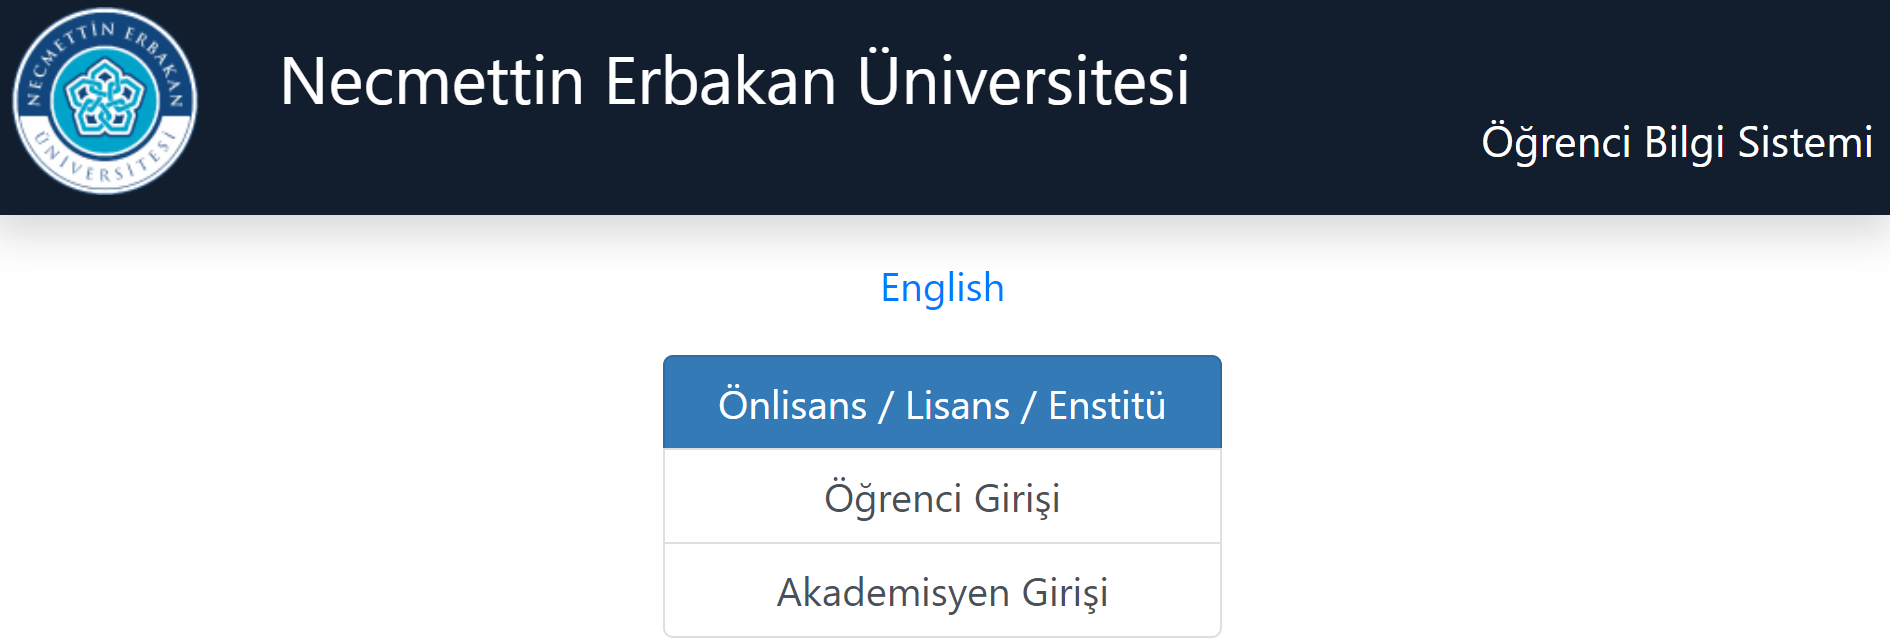Click the word Enstitü in the blue heading
Viewport: 1890px width, 643px height.
click(x=1106, y=406)
